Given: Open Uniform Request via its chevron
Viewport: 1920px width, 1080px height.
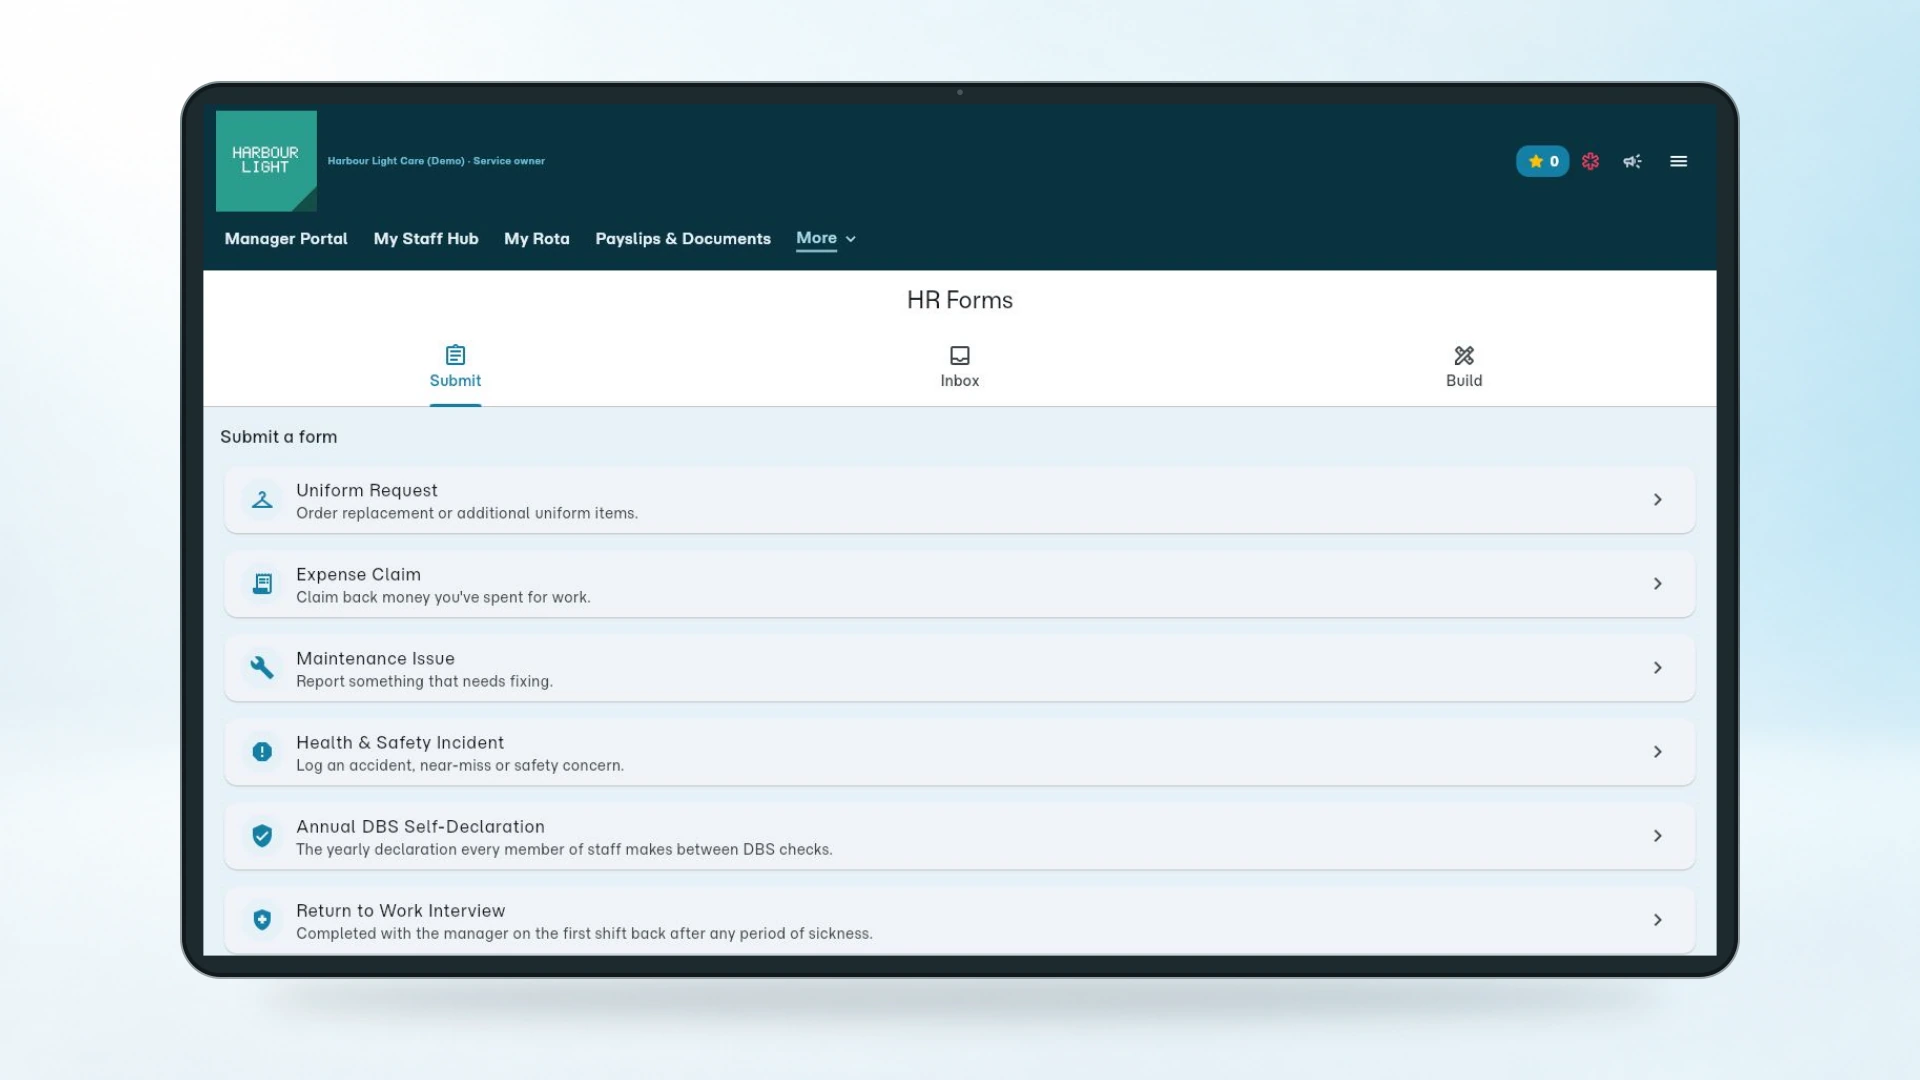Looking at the screenshot, I should (x=1657, y=499).
